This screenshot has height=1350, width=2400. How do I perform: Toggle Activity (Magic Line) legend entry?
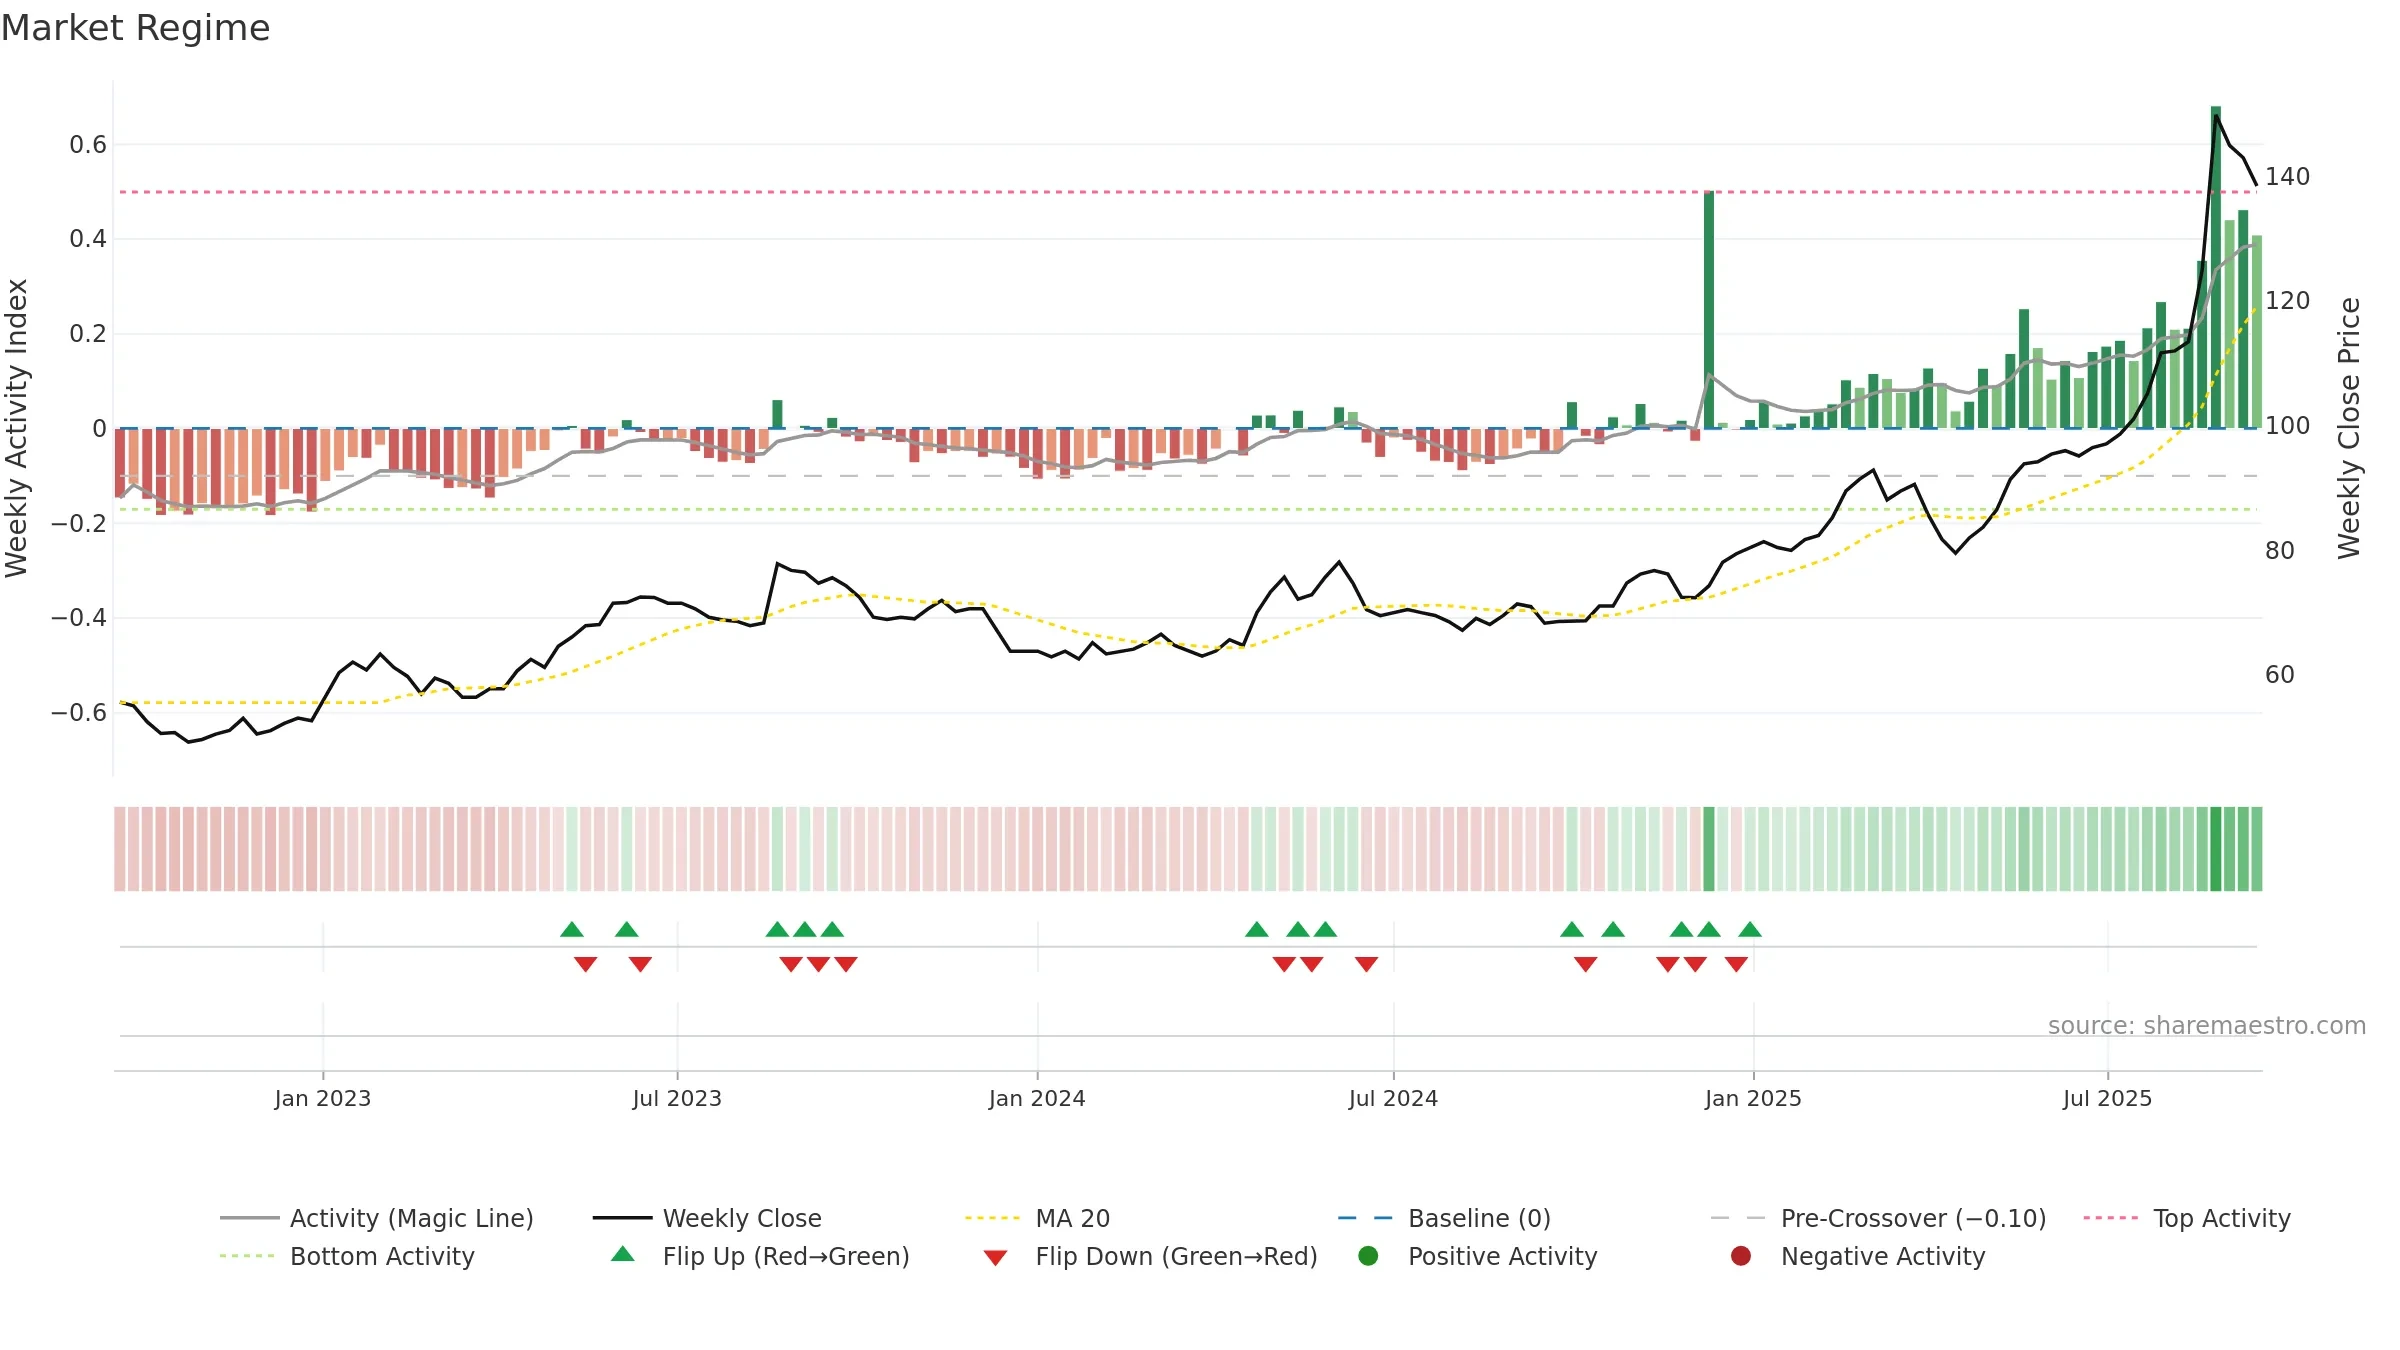[x=377, y=1218]
